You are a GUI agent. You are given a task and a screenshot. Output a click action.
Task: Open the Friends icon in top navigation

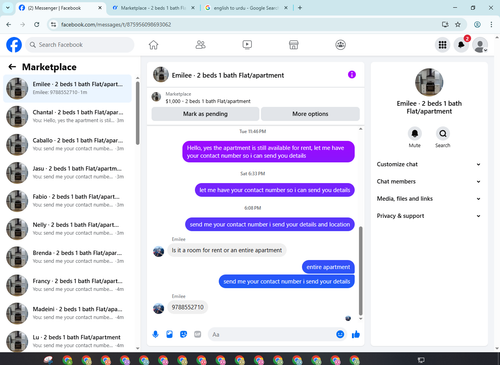pos(200,45)
